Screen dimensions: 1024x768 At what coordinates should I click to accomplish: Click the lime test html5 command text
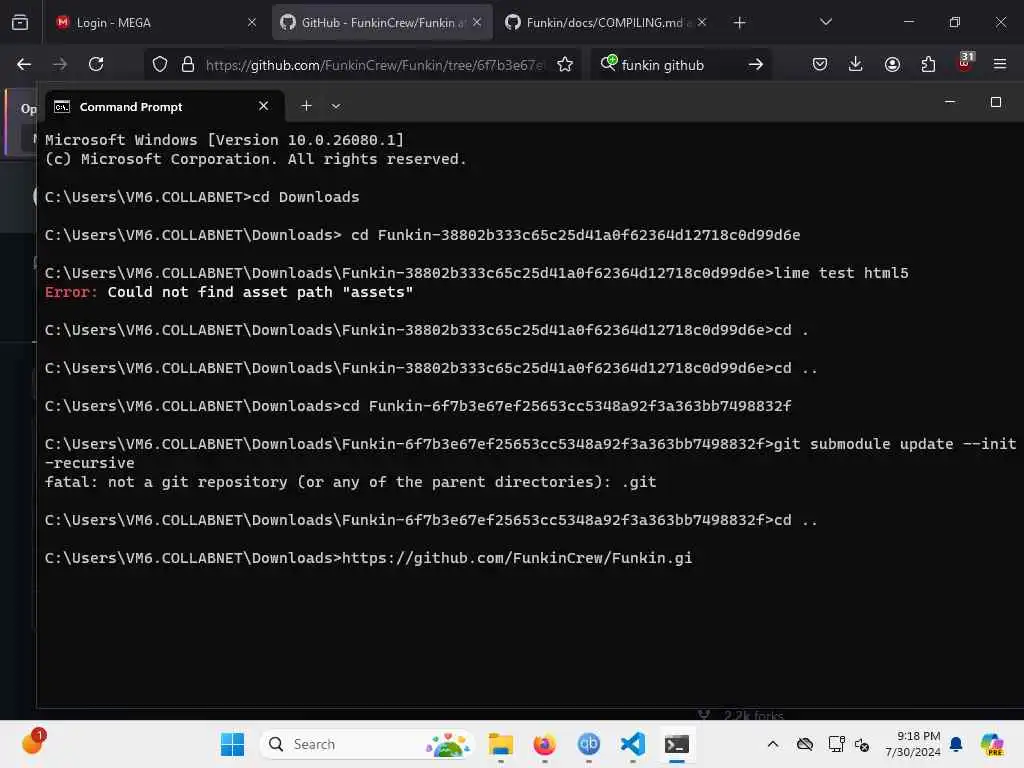[x=841, y=273]
